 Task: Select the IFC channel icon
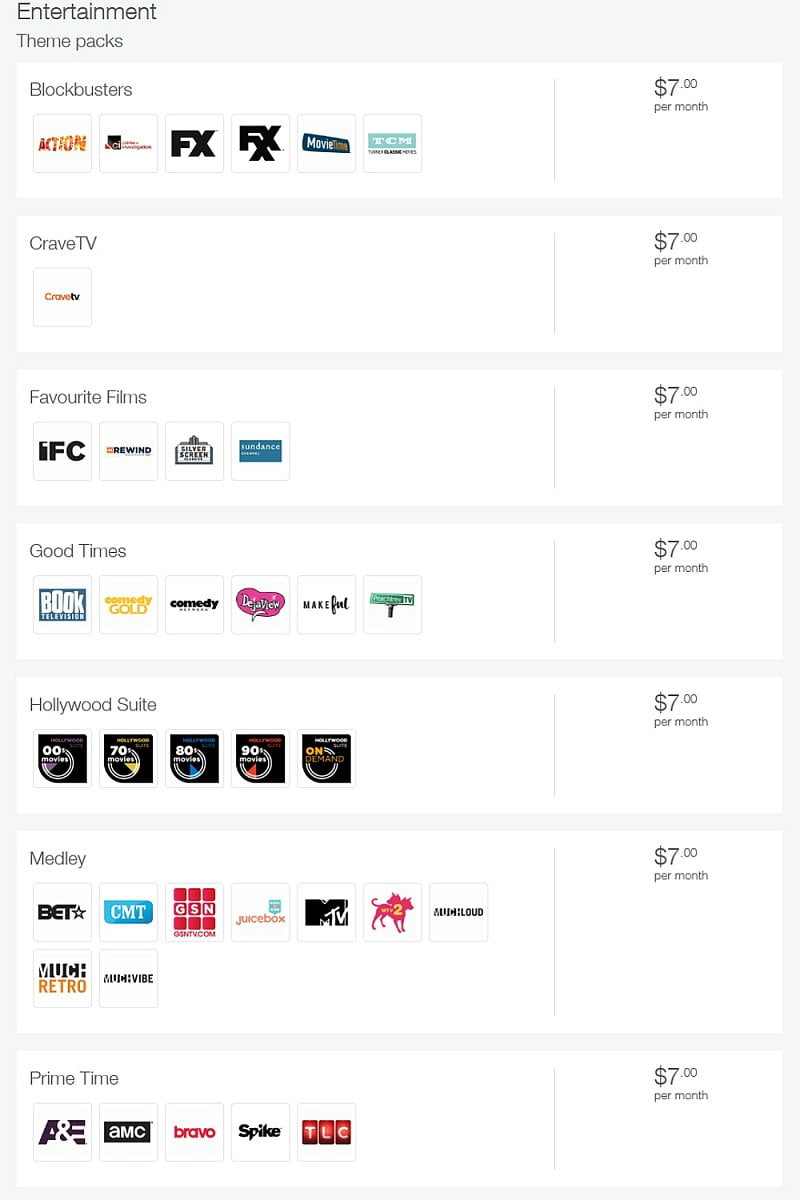[62, 451]
